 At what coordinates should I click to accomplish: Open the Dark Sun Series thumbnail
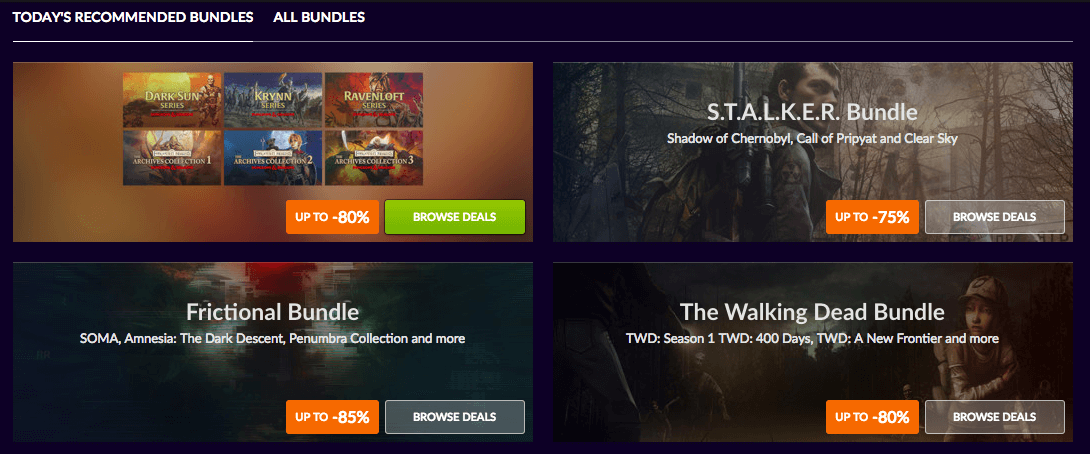tap(172, 99)
